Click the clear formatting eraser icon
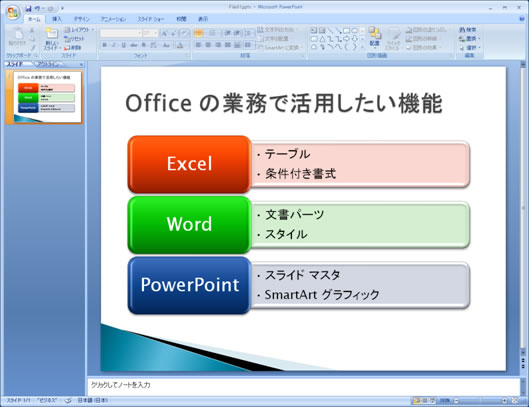Screen dimensions: 529x407 coord(185,33)
